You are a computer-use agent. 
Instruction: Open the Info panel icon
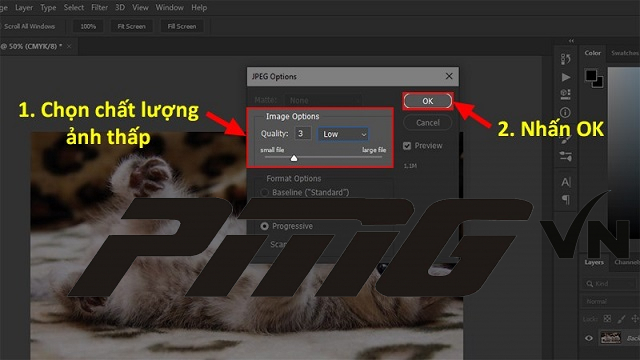pyautogui.click(x=566, y=112)
